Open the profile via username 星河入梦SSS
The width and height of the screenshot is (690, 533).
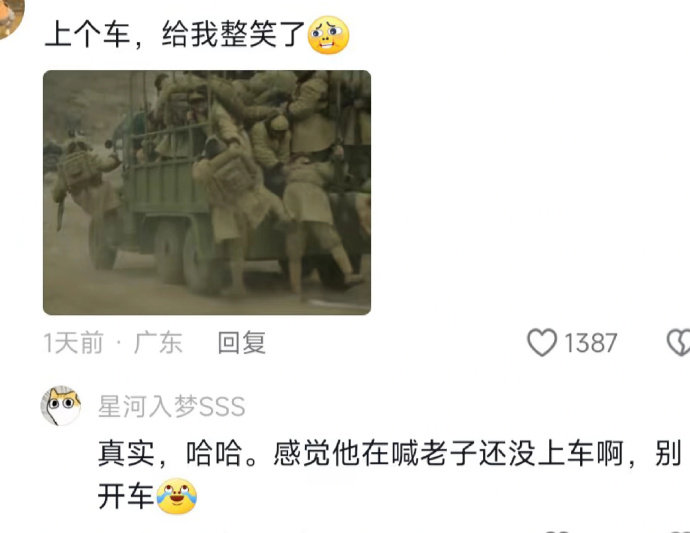172,406
